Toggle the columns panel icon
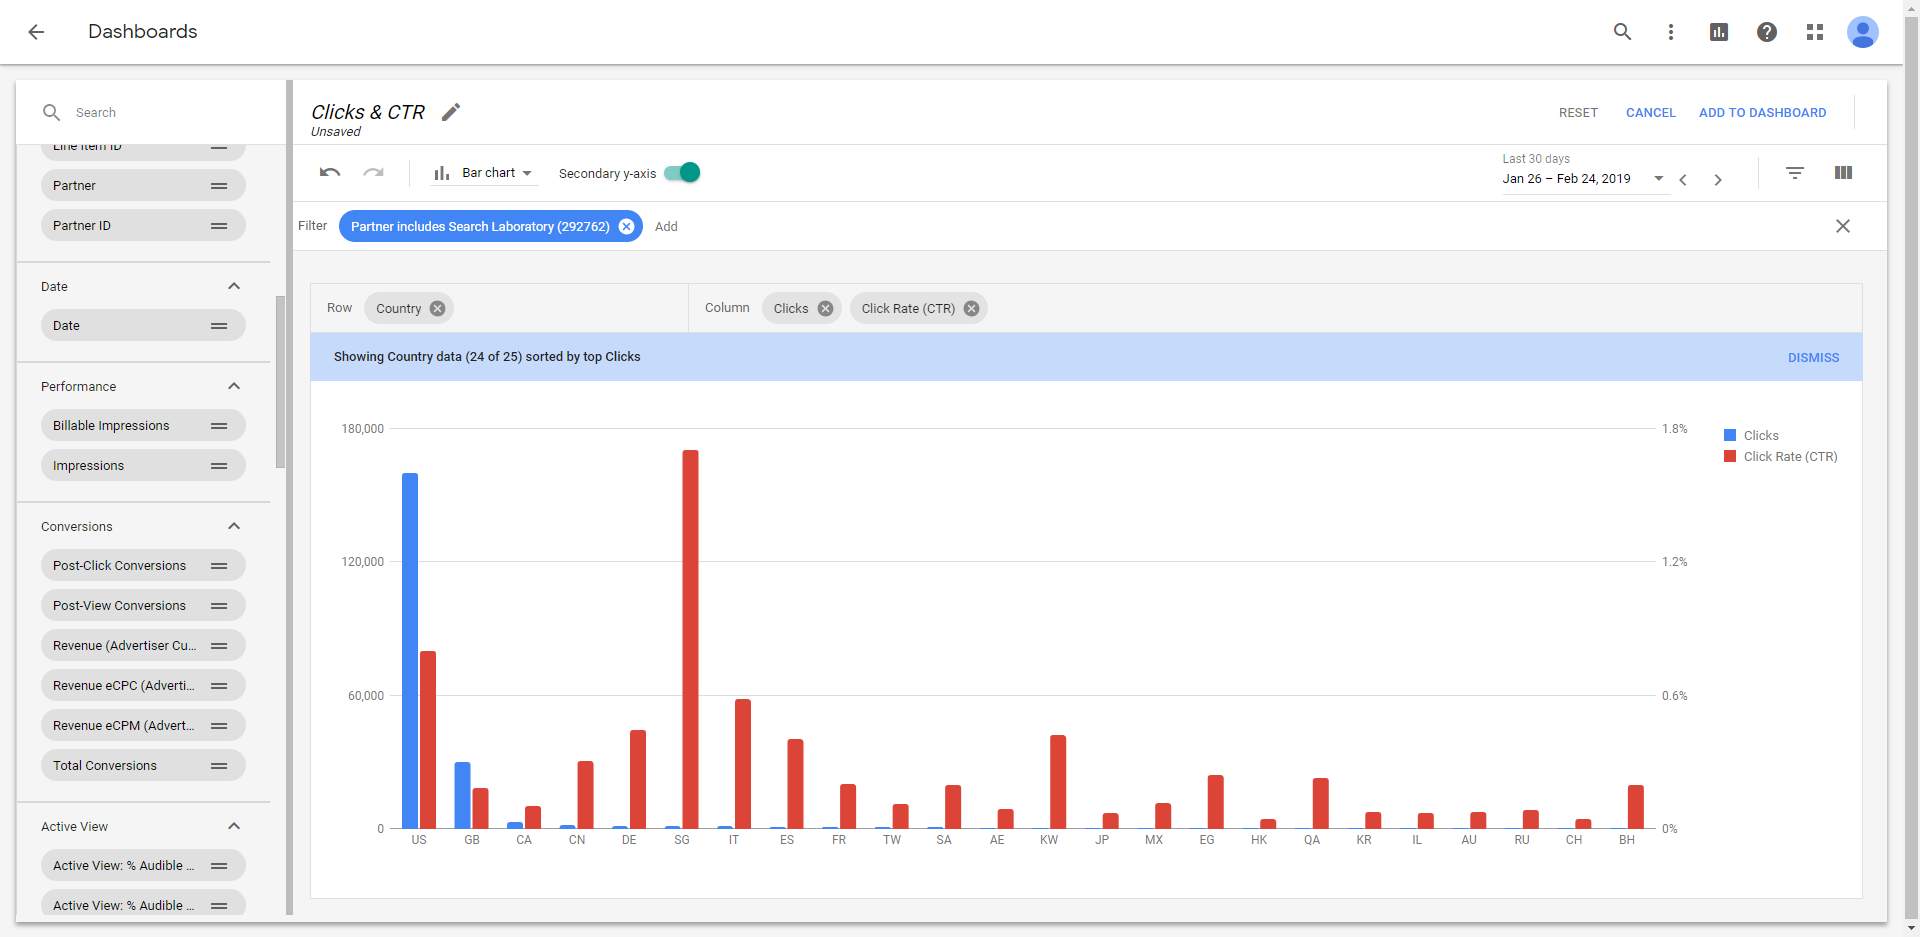1920x937 pixels. (x=1843, y=173)
